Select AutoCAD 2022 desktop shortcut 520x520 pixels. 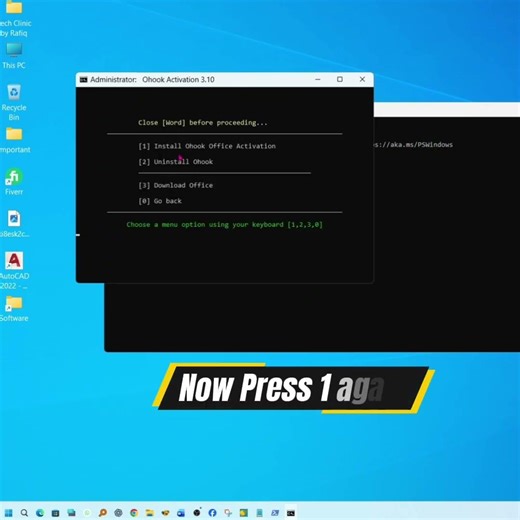point(14,271)
